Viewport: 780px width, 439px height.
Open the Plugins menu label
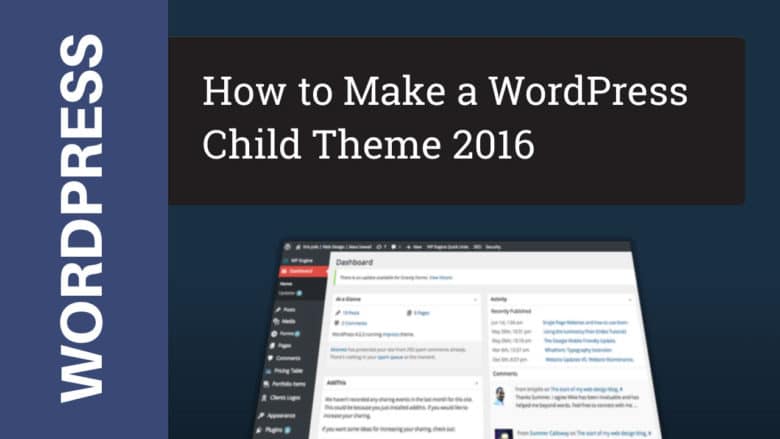[274, 431]
